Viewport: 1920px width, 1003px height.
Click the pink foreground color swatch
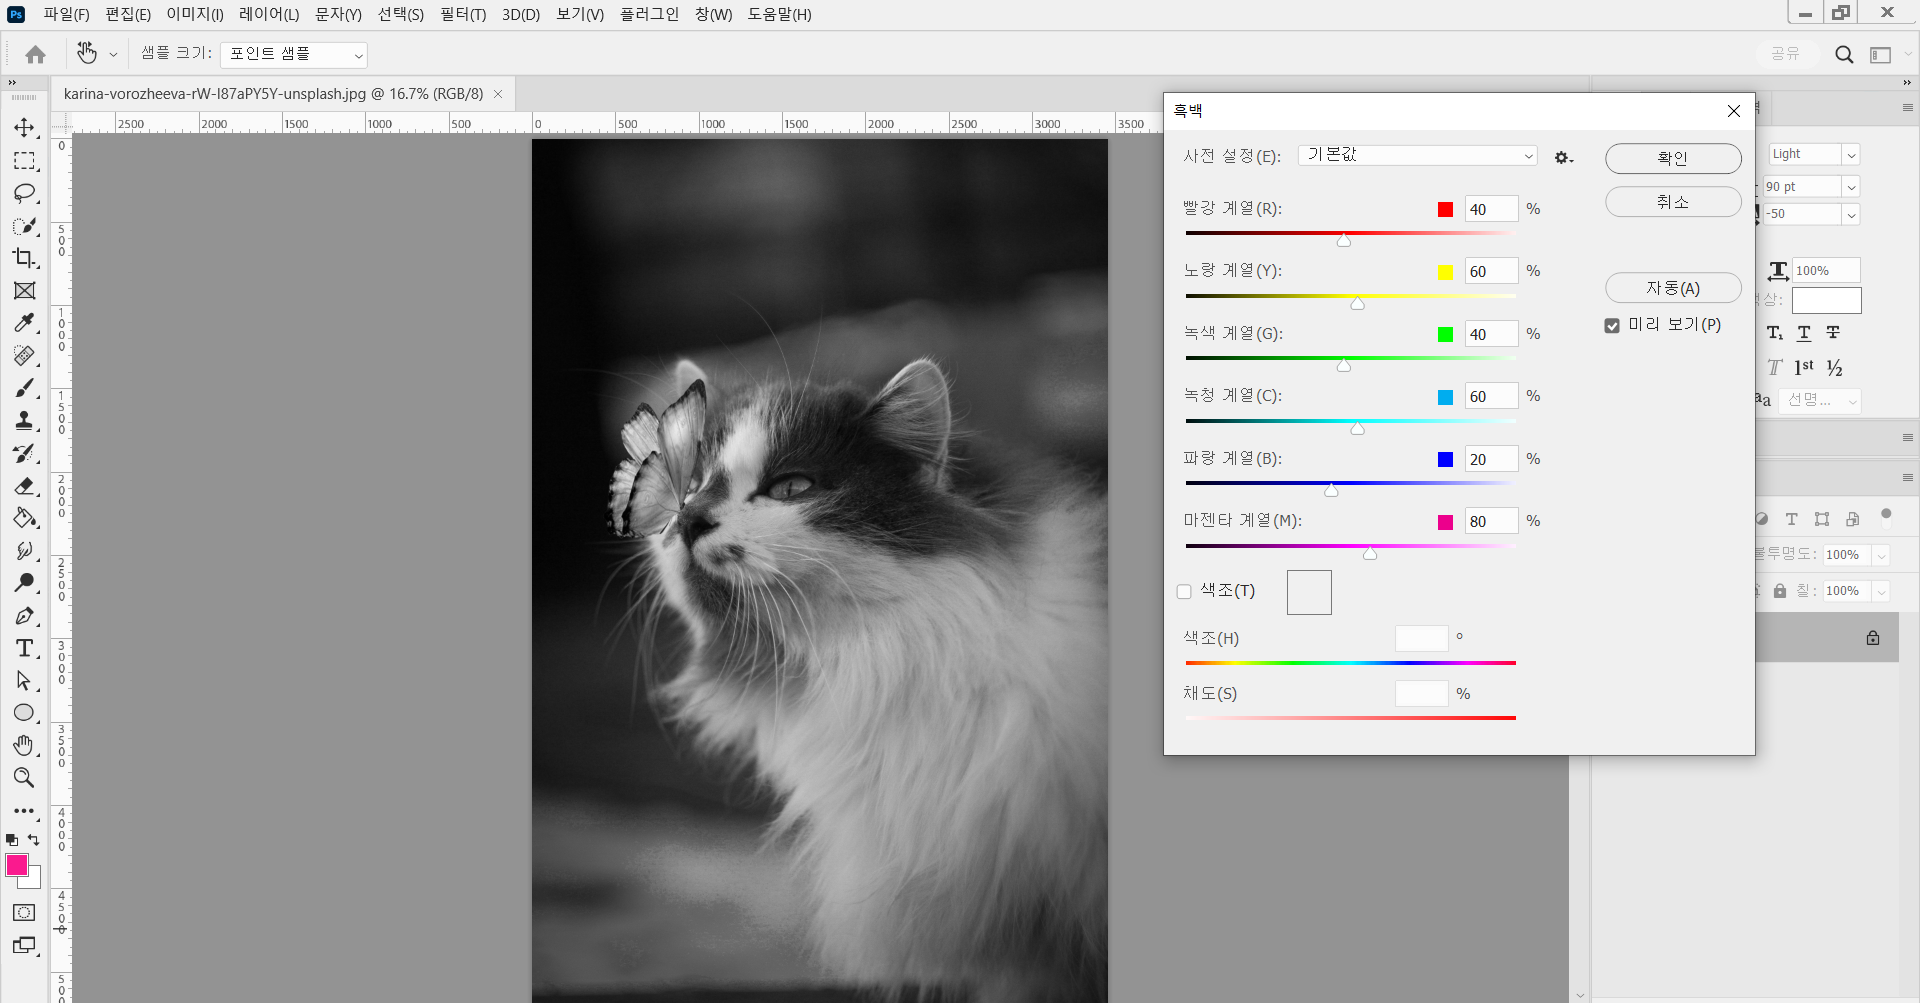17,866
